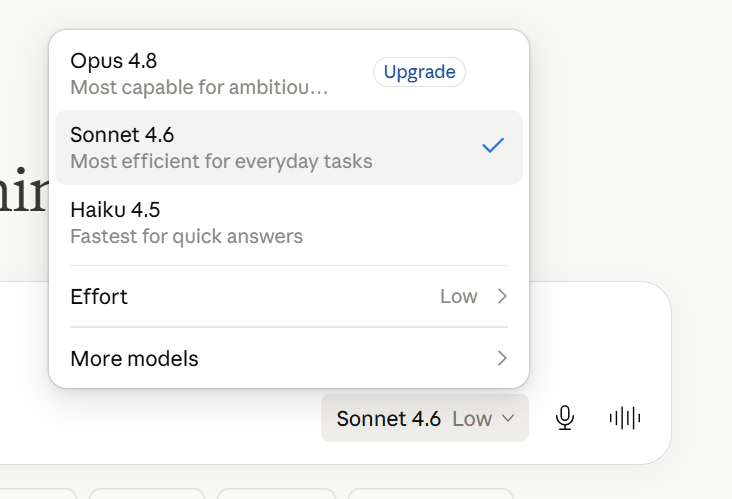Collapse the Sonnet 4.6 Low model selector
The height and width of the screenshot is (499, 732).
[x=425, y=418]
